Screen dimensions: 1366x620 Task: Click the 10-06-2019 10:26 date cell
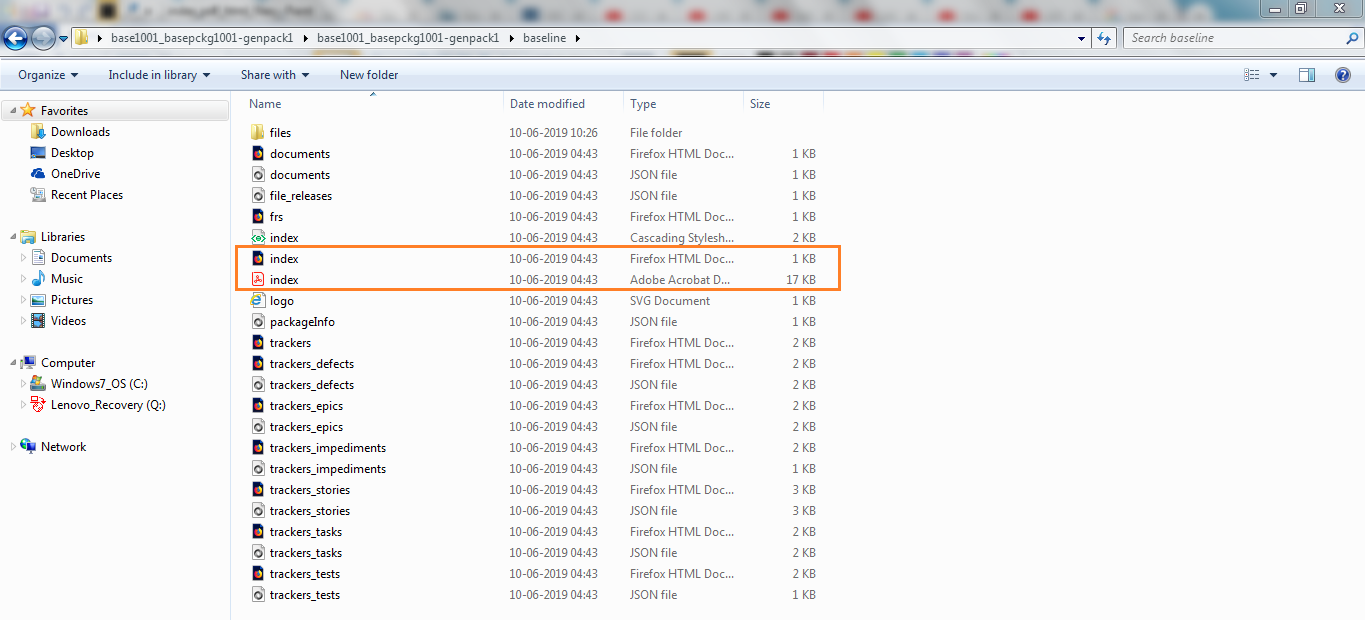coord(553,133)
